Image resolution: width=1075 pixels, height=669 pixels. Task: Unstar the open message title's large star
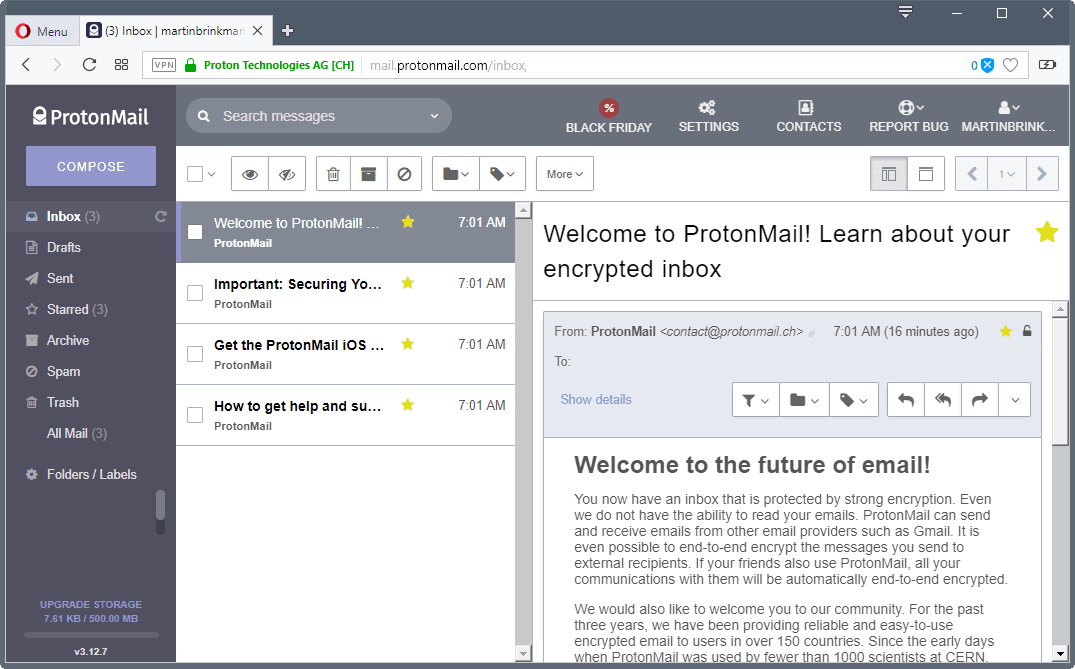tap(1047, 232)
